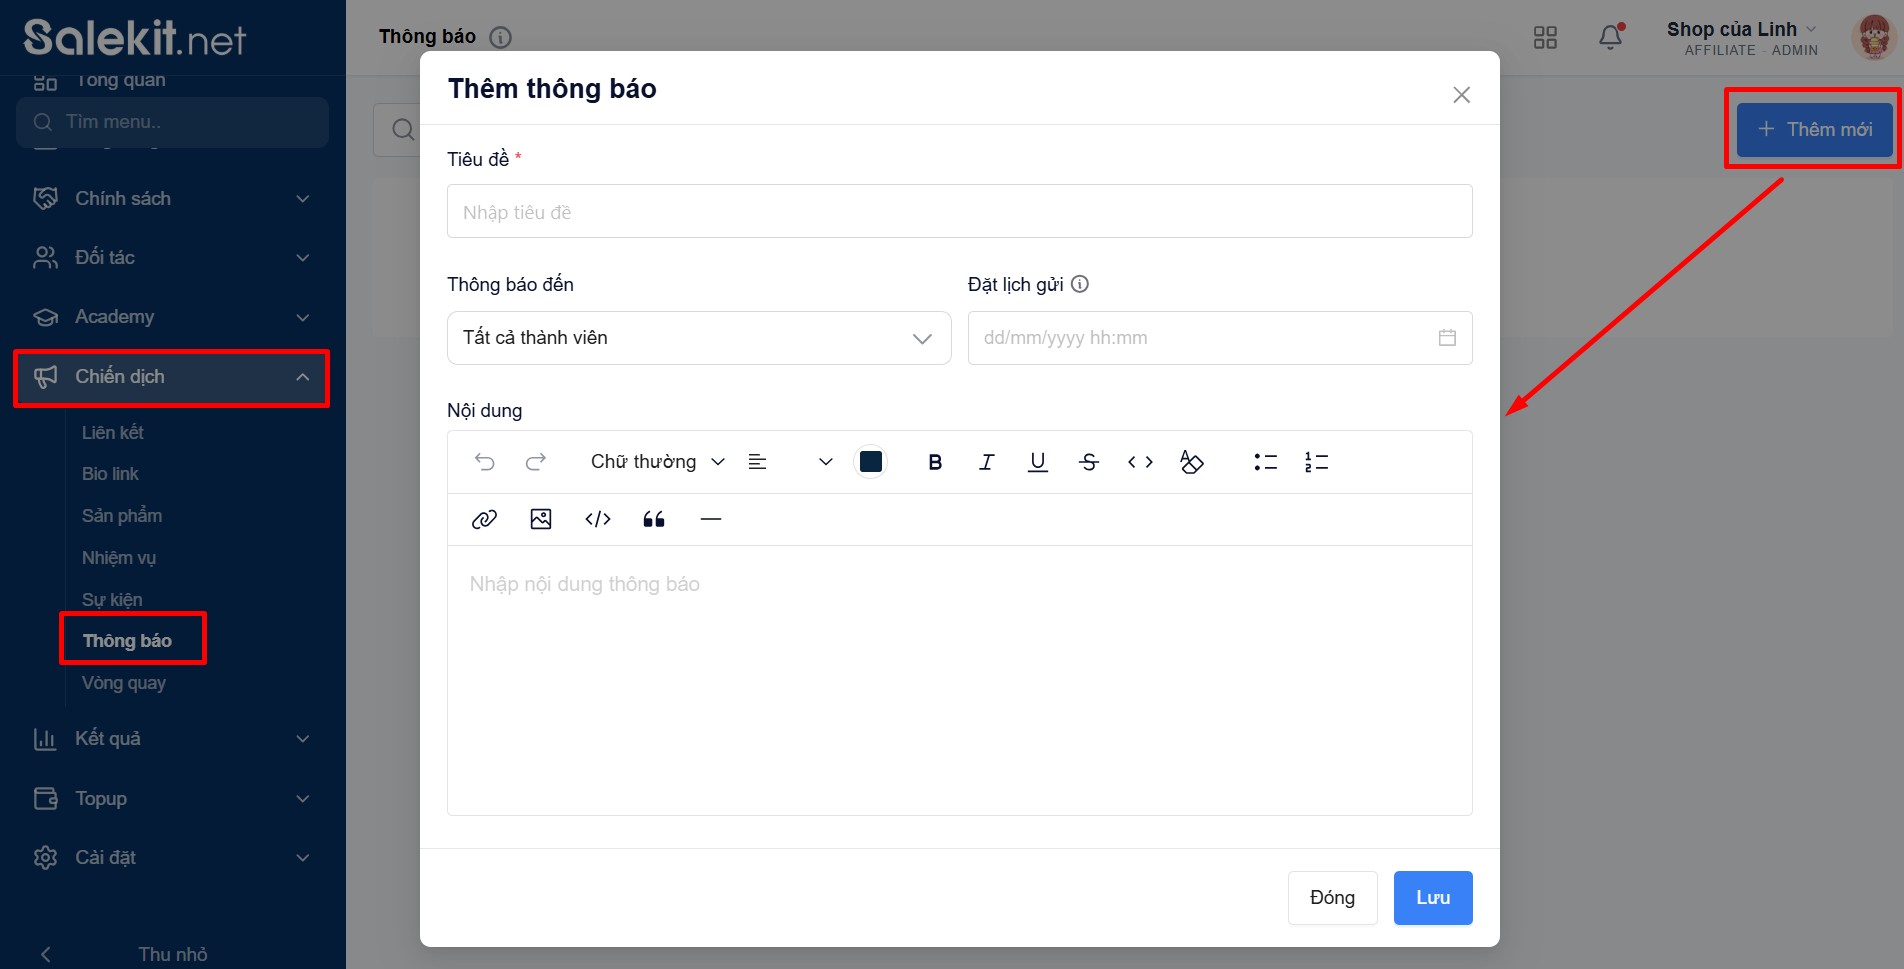
Task: Insert a bulleted list
Action: (1265, 462)
